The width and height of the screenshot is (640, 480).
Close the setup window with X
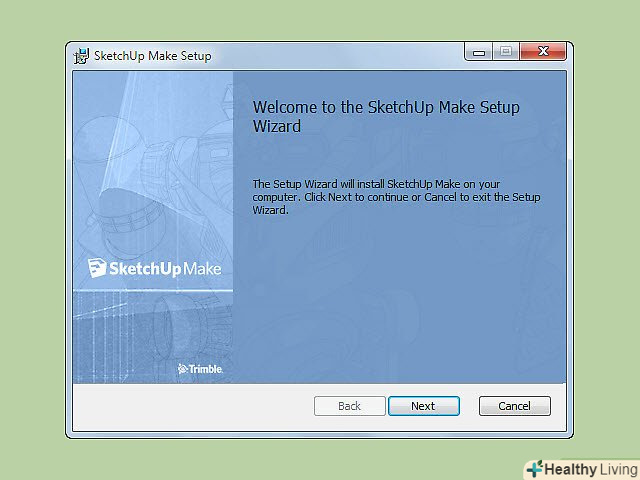(x=543, y=52)
